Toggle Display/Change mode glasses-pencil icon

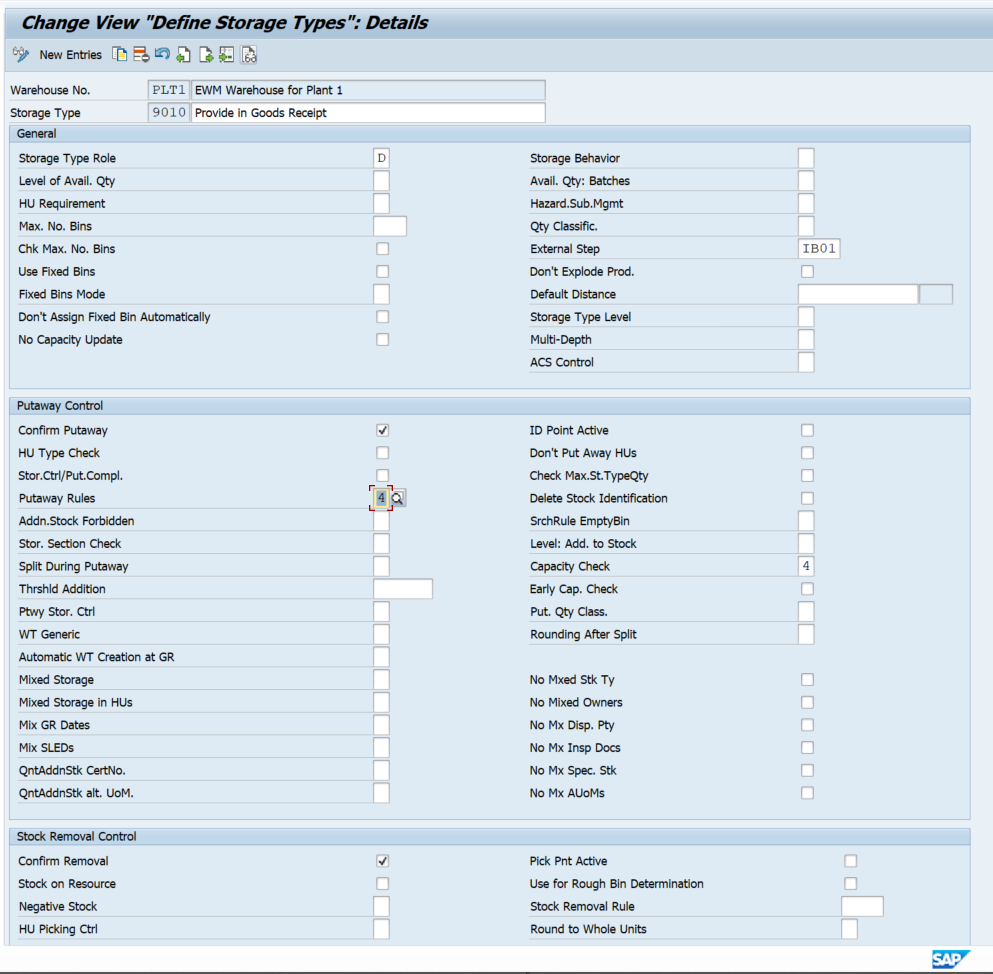point(21,54)
